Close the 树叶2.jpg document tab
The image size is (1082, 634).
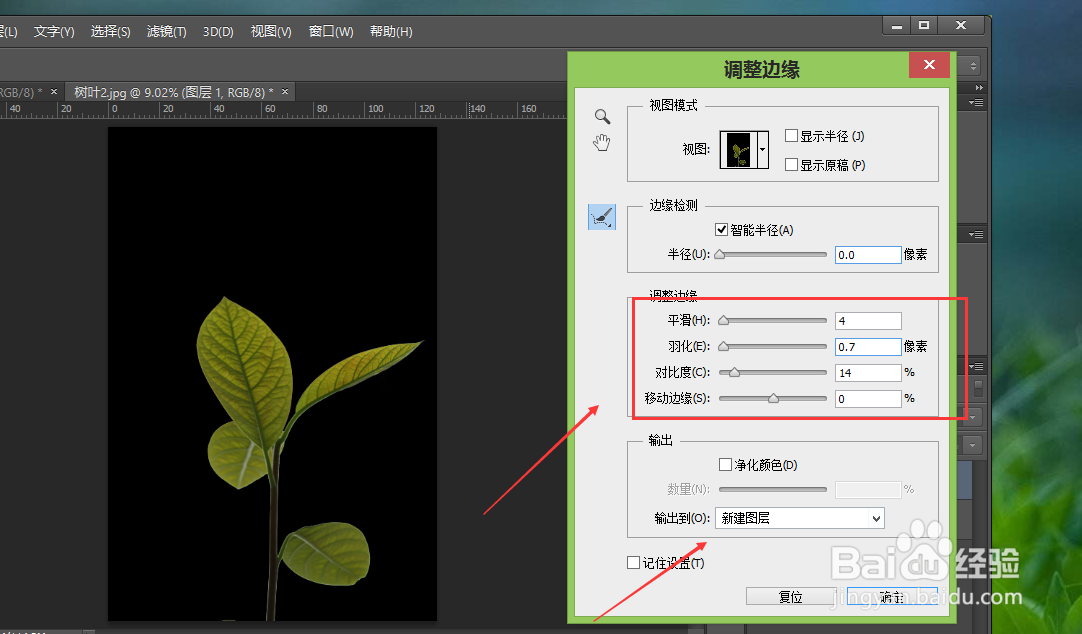[x=284, y=91]
